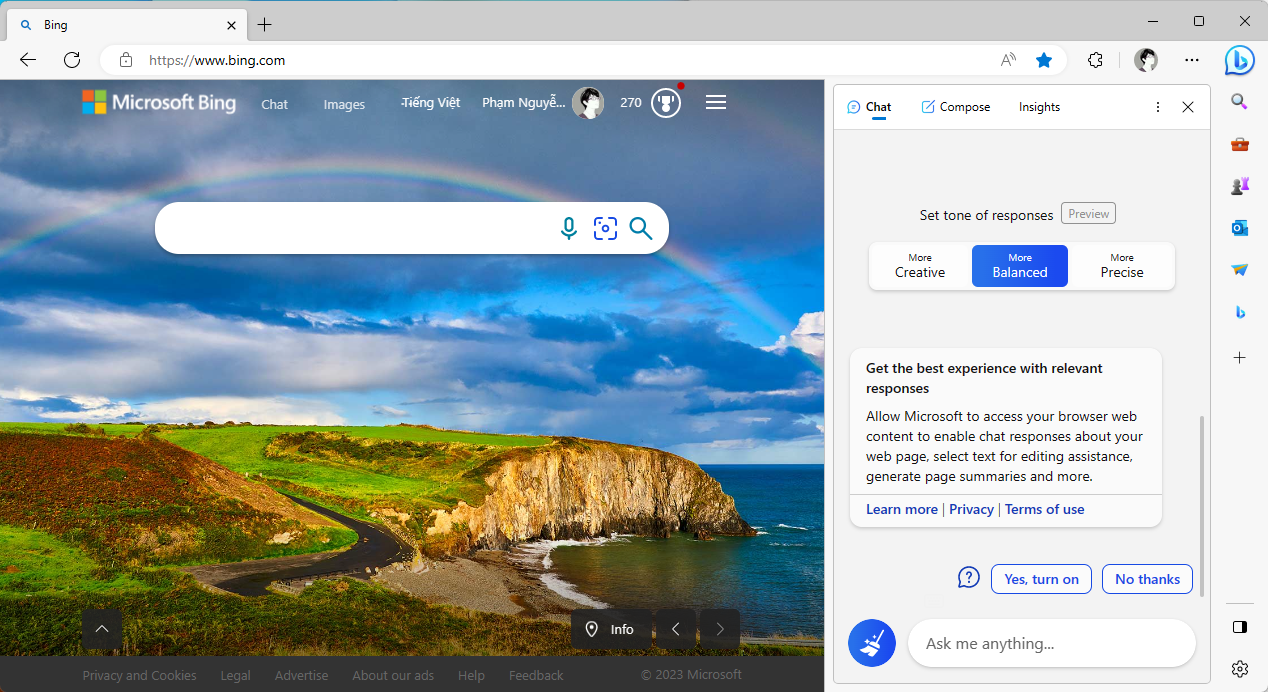Launch Bing Discover from top-right corner
This screenshot has height=692, width=1268.
pos(1239,60)
